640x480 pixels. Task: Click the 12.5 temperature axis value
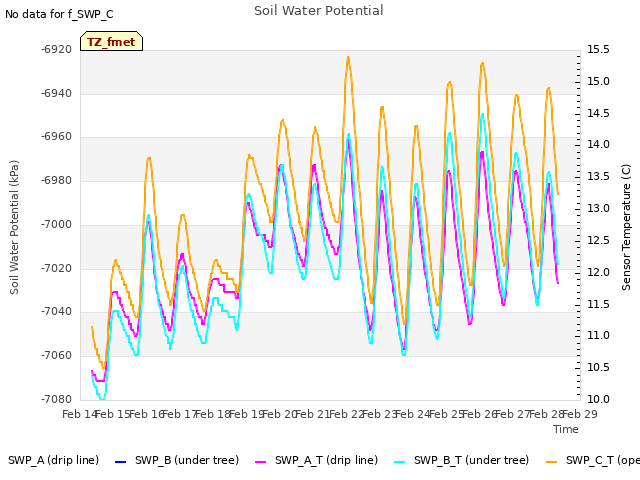pyautogui.click(x=598, y=240)
